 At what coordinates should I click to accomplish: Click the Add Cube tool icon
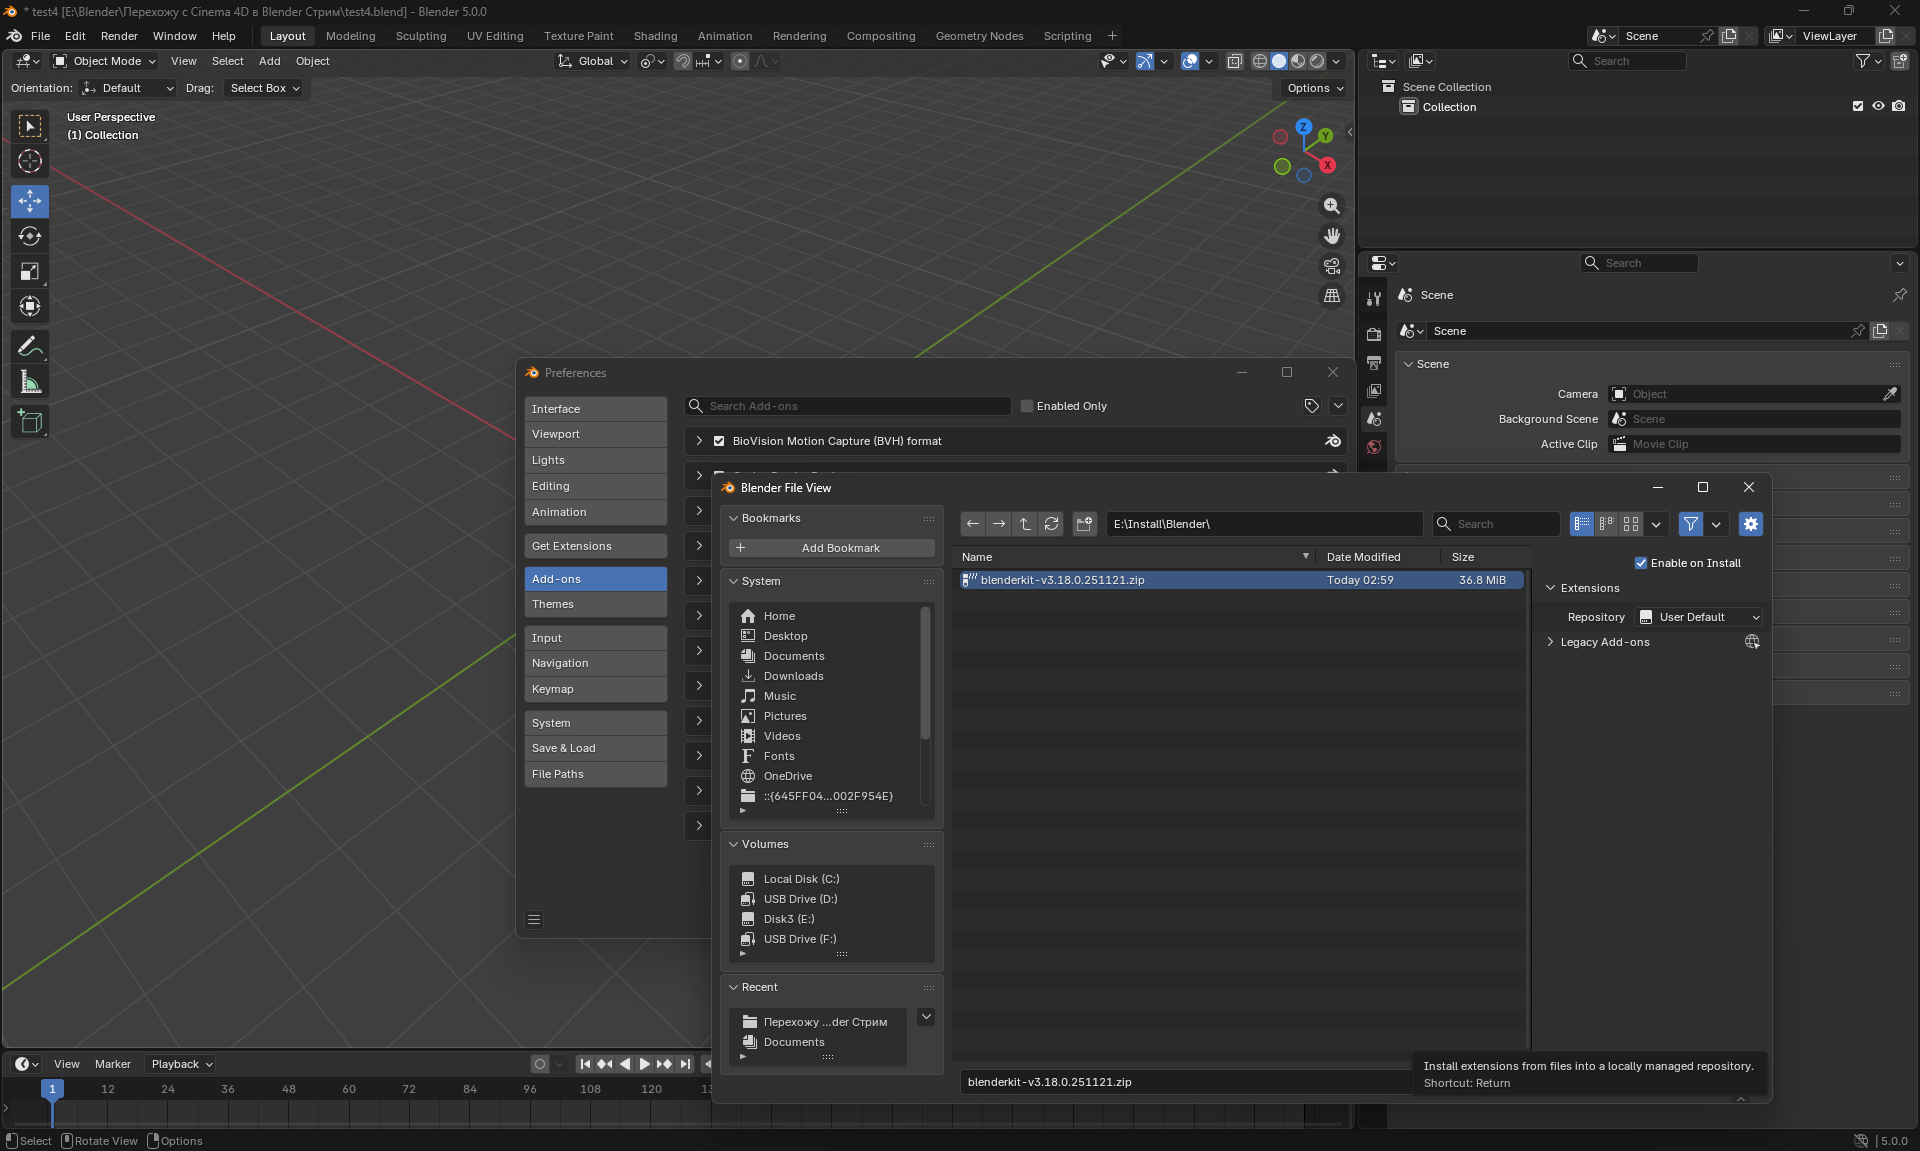(x=30, y=422)
